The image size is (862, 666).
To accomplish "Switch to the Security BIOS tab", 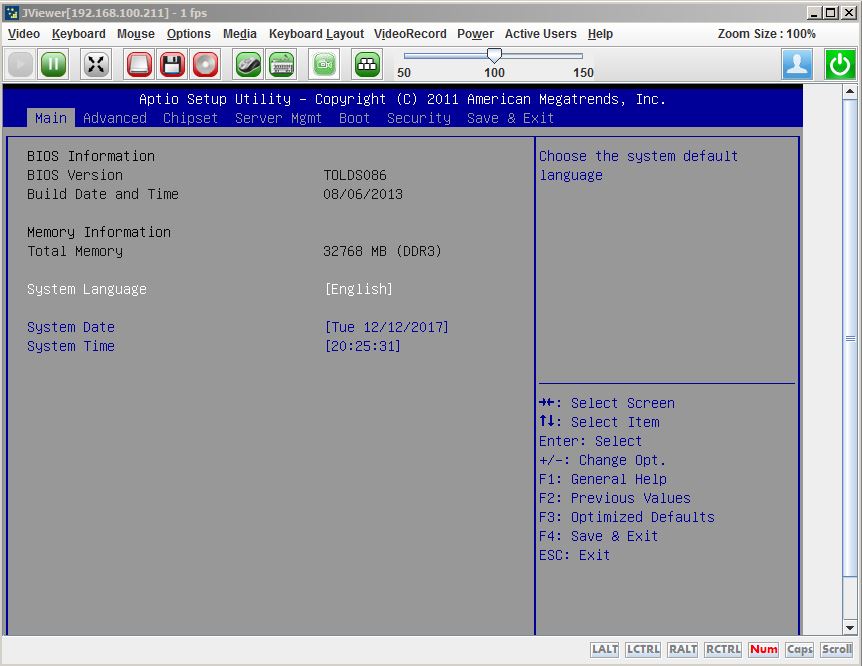I will tap(418, 118).
